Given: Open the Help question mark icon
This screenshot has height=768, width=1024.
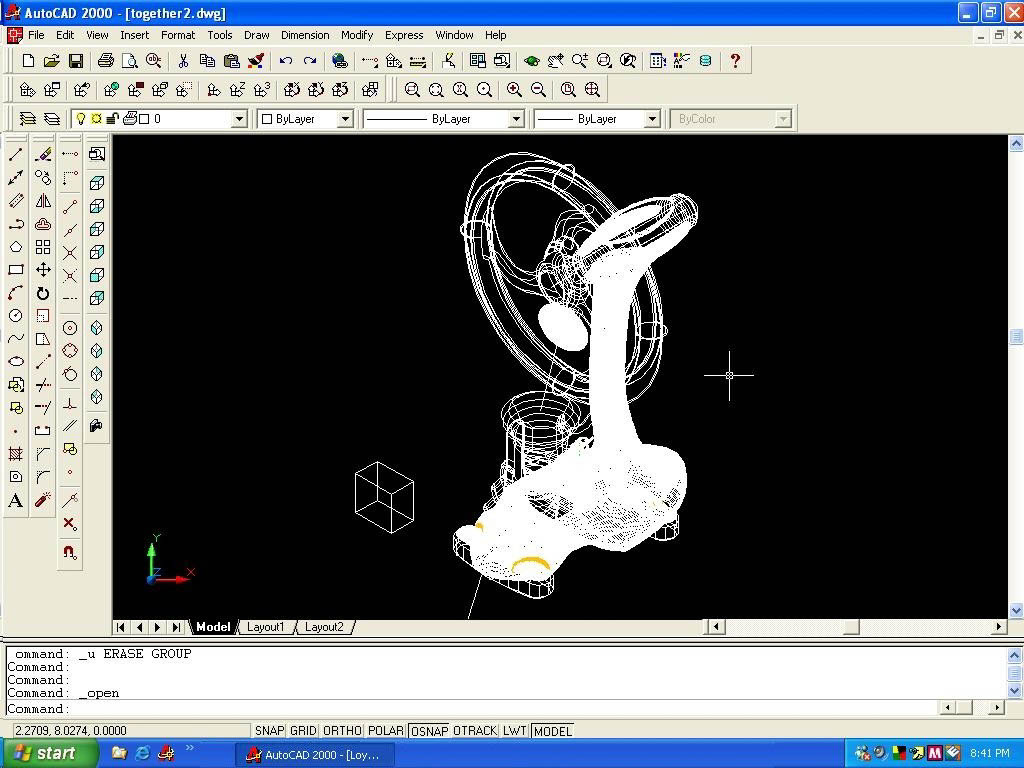Looking at the screenshot, I should pyautogui.click(x=735, y=61).
